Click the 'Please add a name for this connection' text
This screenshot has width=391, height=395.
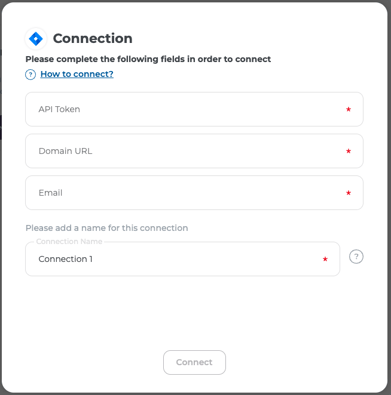[x=107, y=228]
